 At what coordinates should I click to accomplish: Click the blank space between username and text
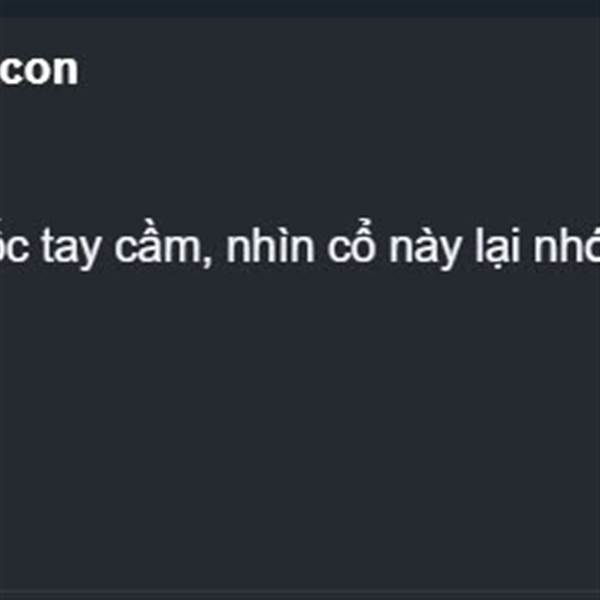click(300, 153)
